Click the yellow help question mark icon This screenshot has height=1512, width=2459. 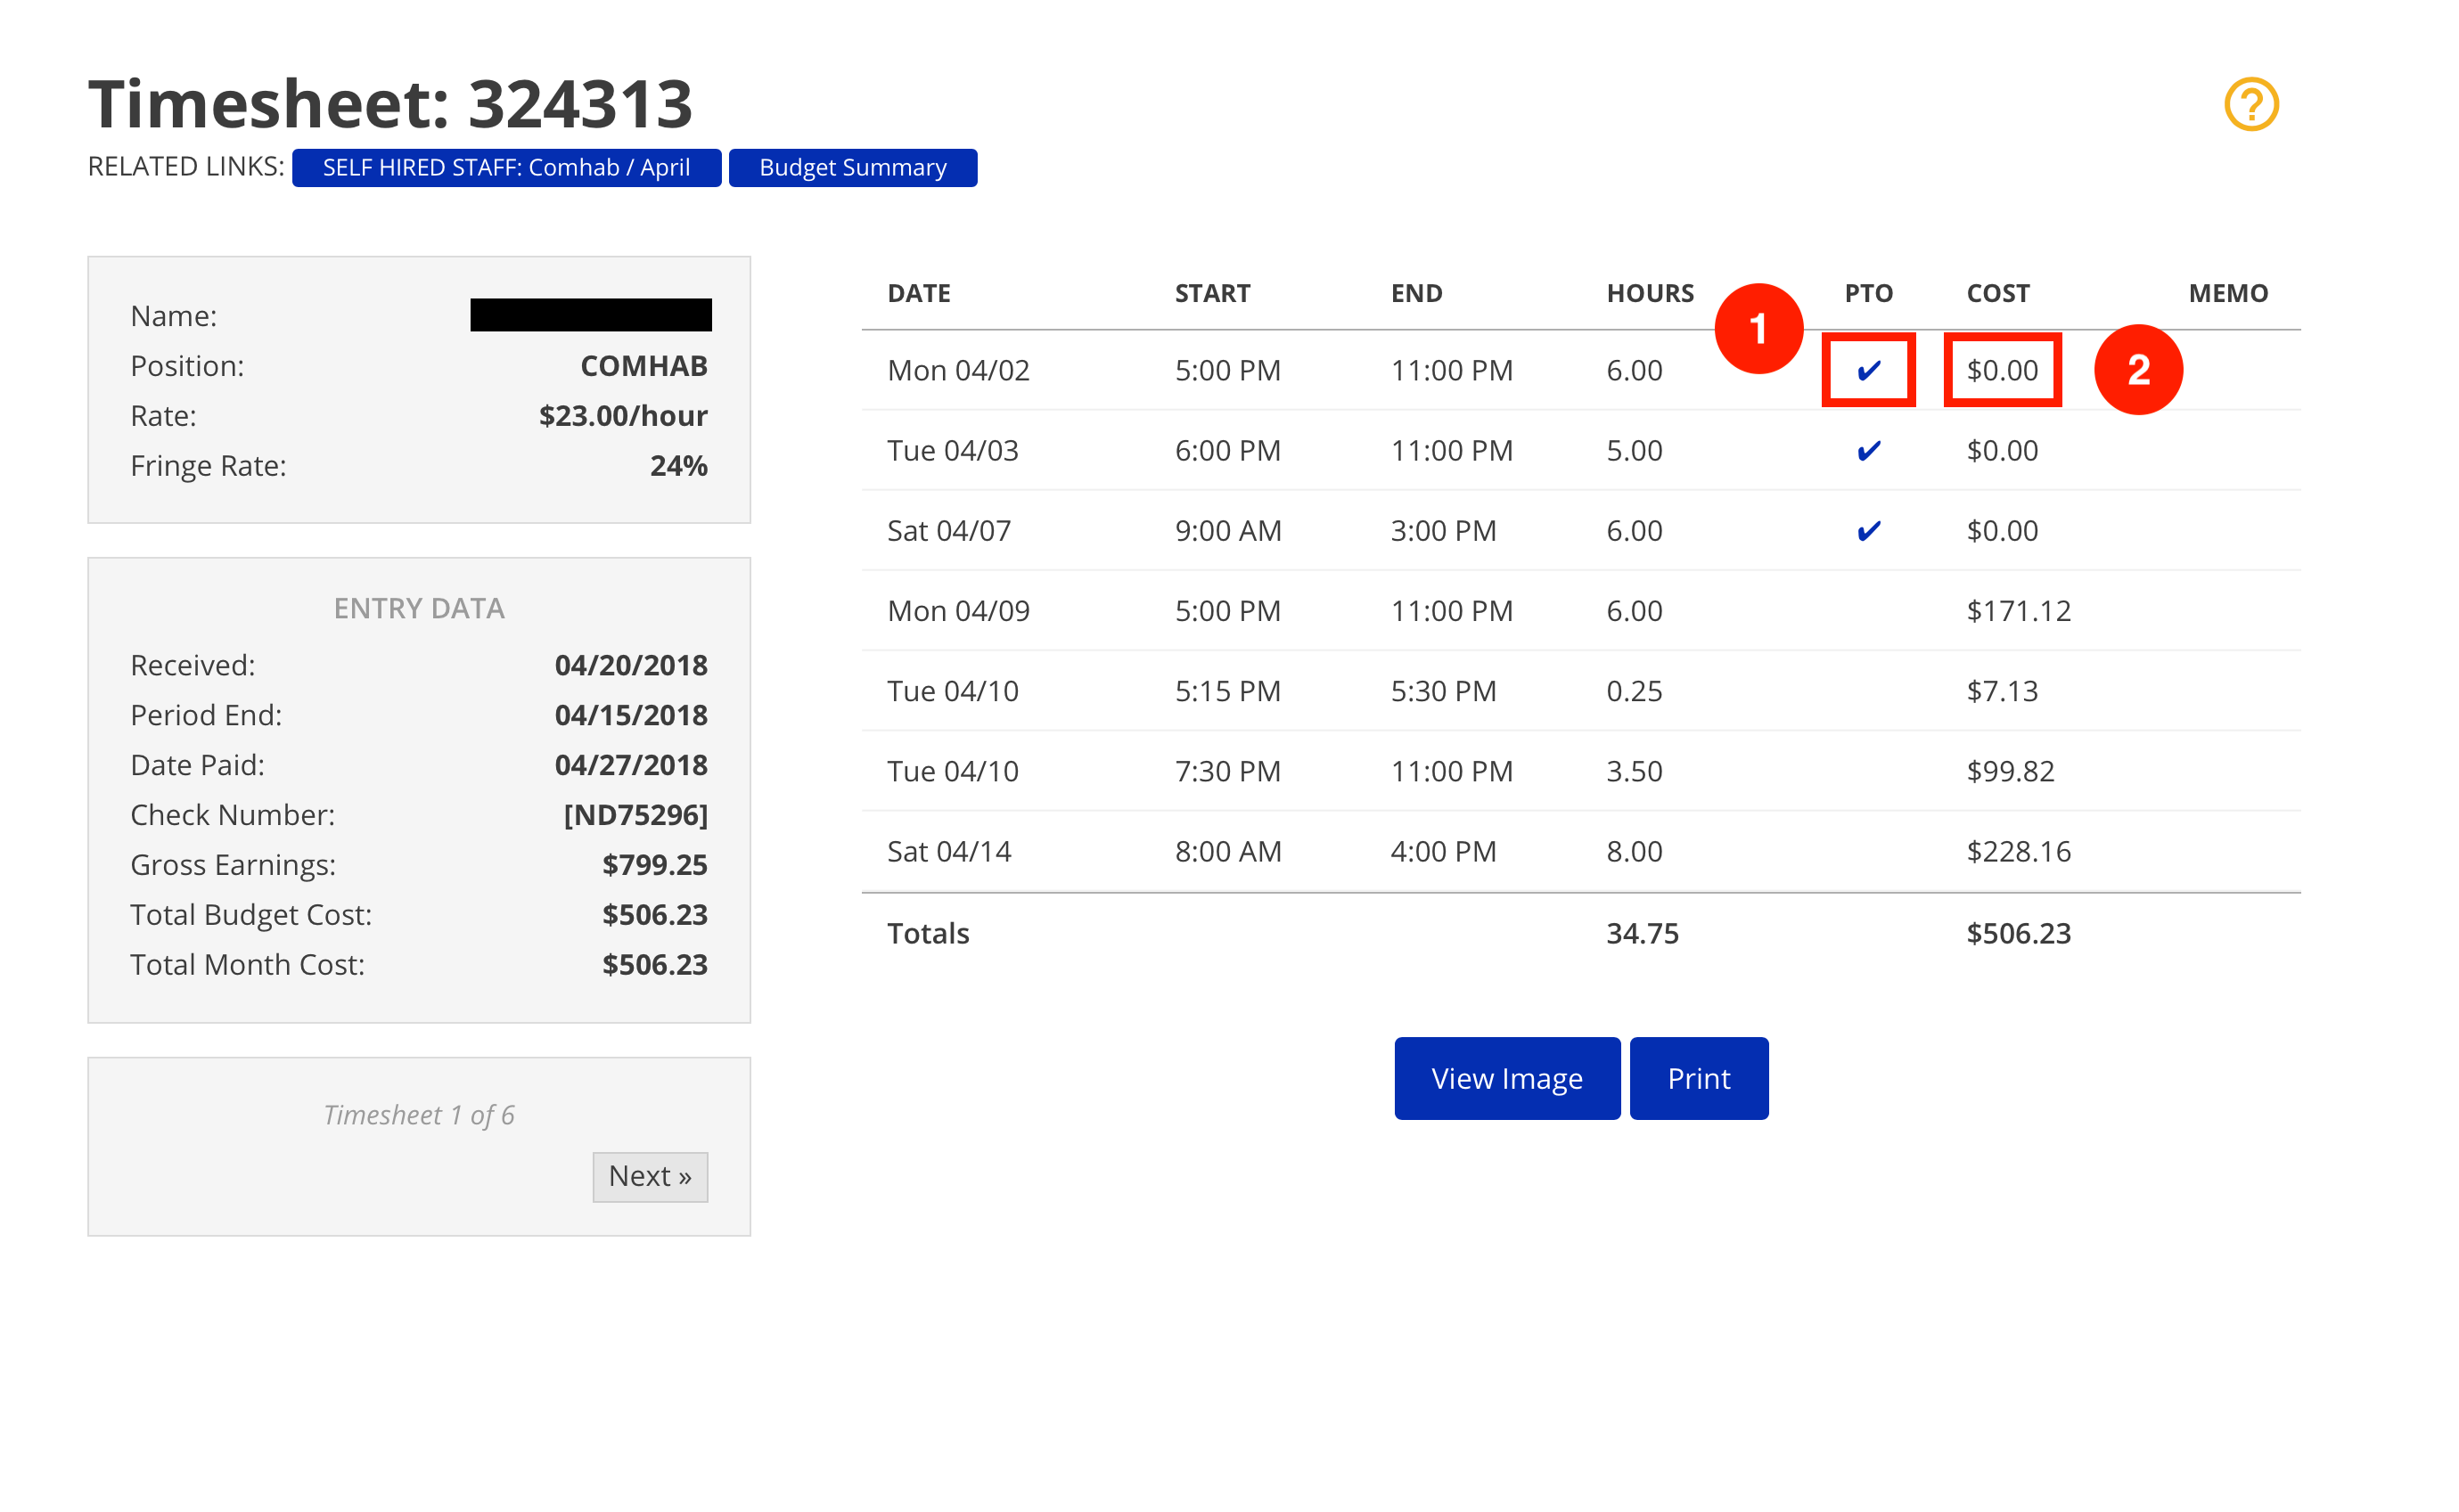pos(2250,104)
